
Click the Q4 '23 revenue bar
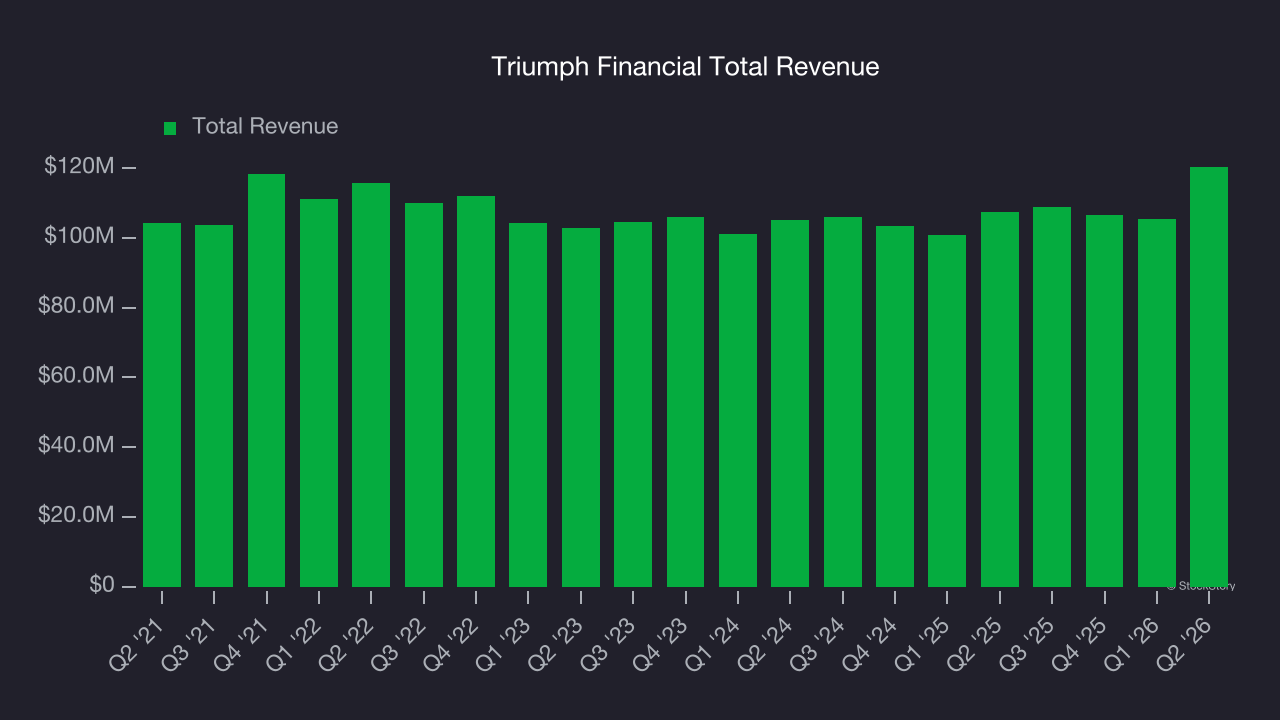pos(686,402)
